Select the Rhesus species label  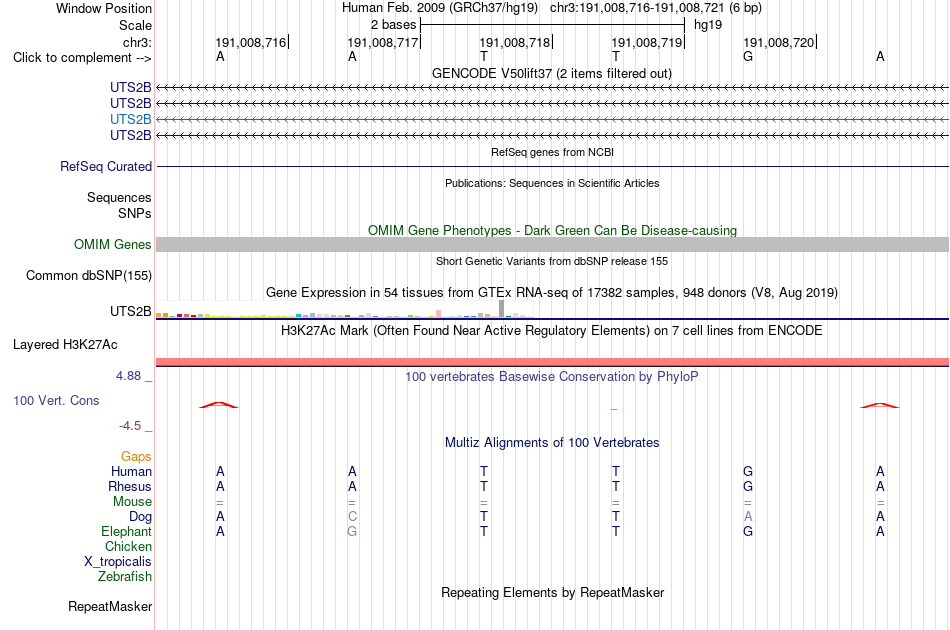130,486
